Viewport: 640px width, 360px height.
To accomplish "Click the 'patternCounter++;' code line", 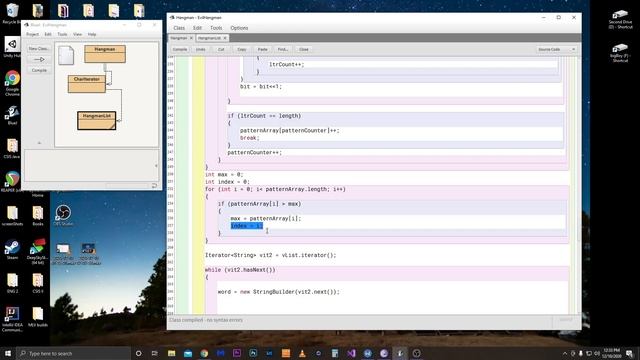I will [254, 153].
